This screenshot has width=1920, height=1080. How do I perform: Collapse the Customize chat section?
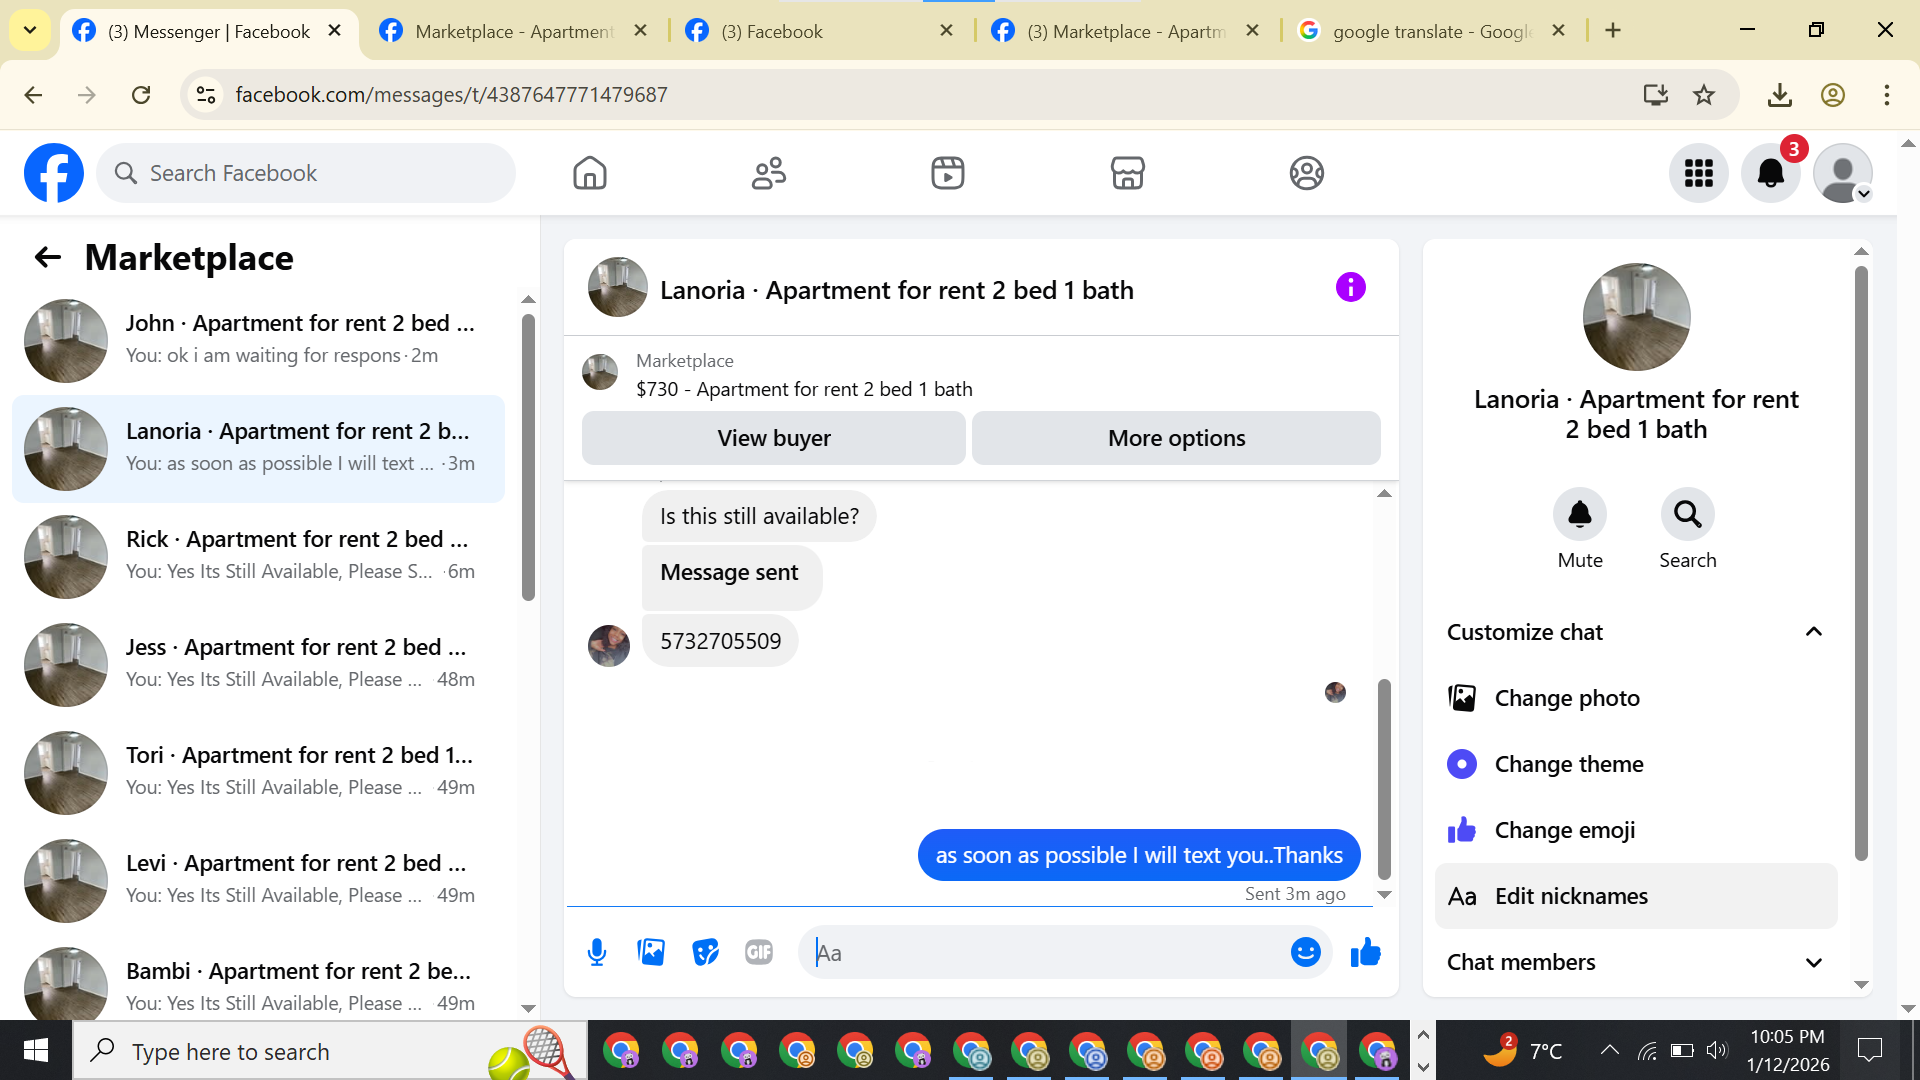(x=1813, y=632)
